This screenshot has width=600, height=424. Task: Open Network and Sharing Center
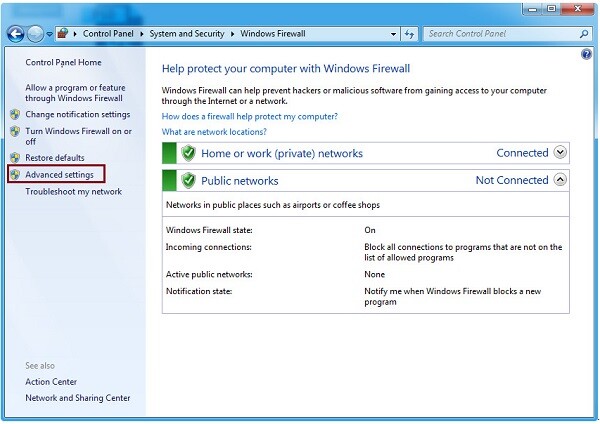(78, 398)
